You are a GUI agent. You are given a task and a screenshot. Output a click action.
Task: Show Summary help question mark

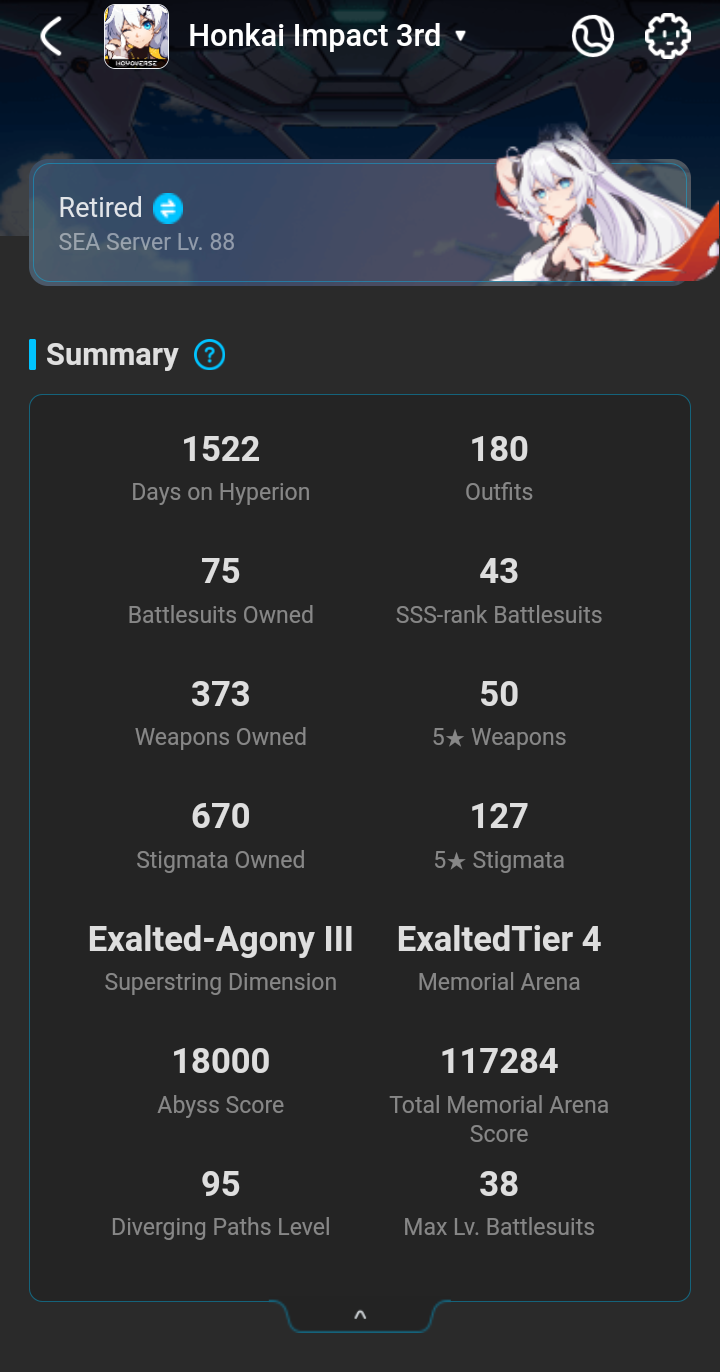(x=210, y=355)
